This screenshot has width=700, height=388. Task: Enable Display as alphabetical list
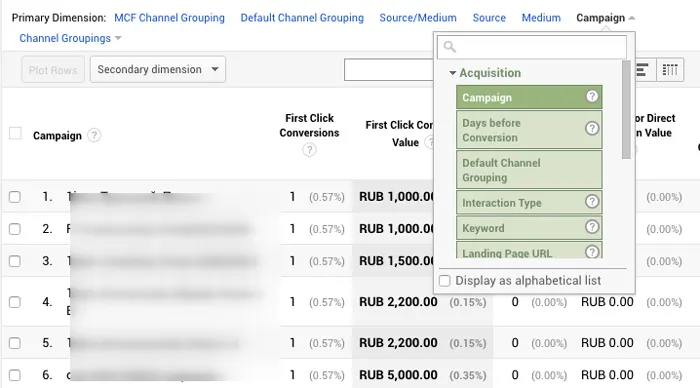click(445, 281)
